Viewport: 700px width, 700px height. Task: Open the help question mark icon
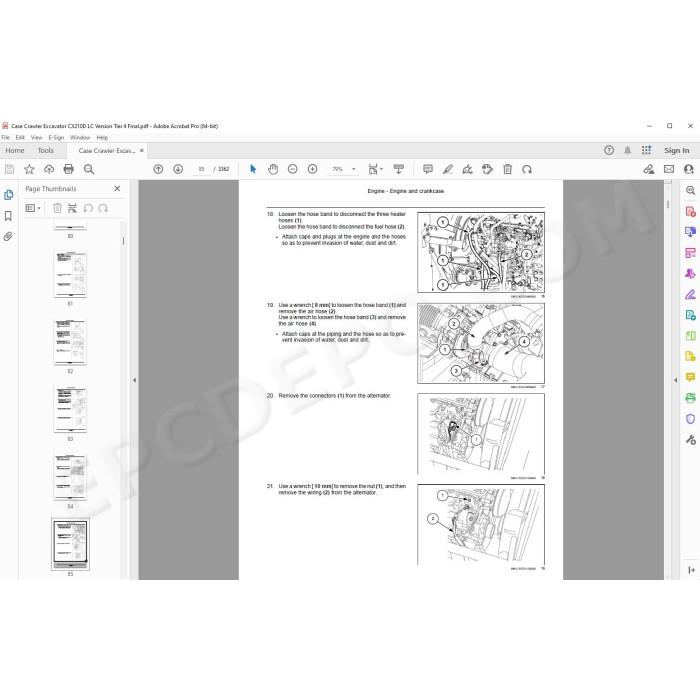tap(609, 150)
